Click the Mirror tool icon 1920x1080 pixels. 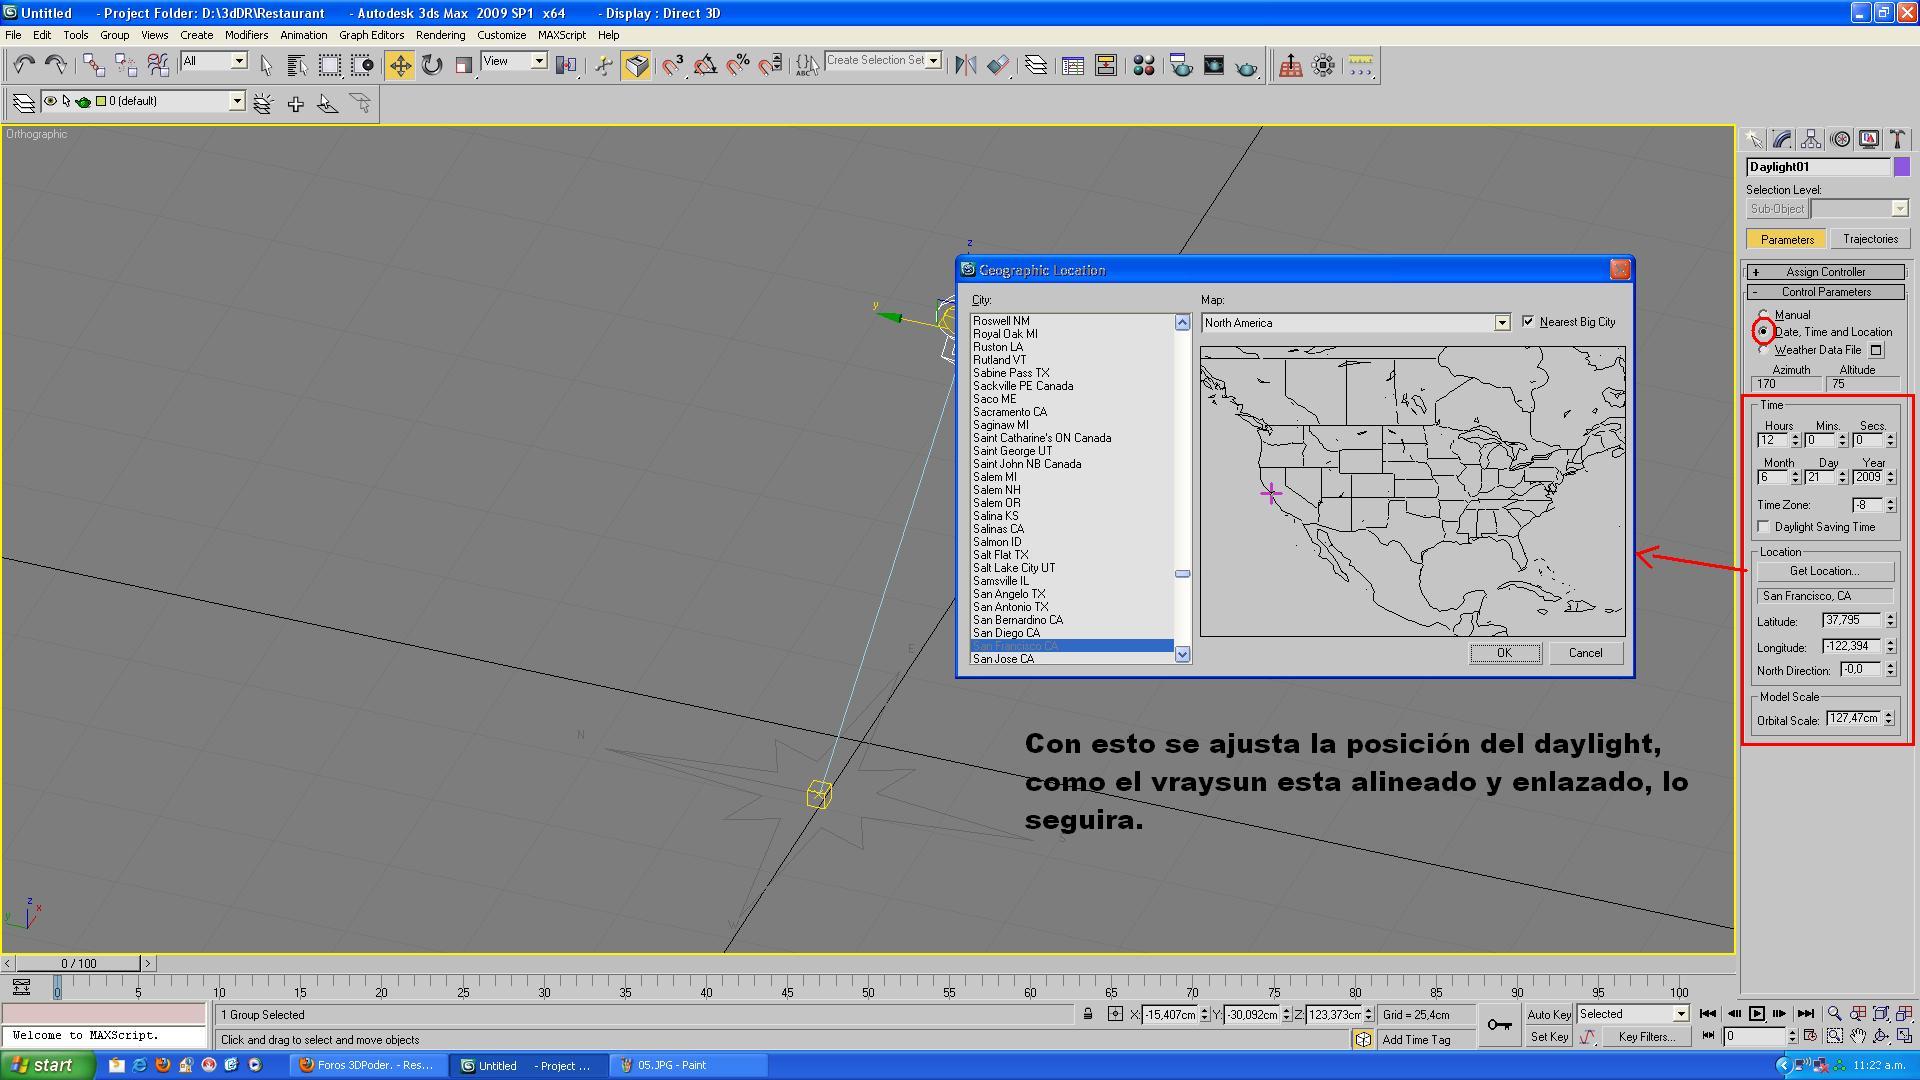click(965, 66)
